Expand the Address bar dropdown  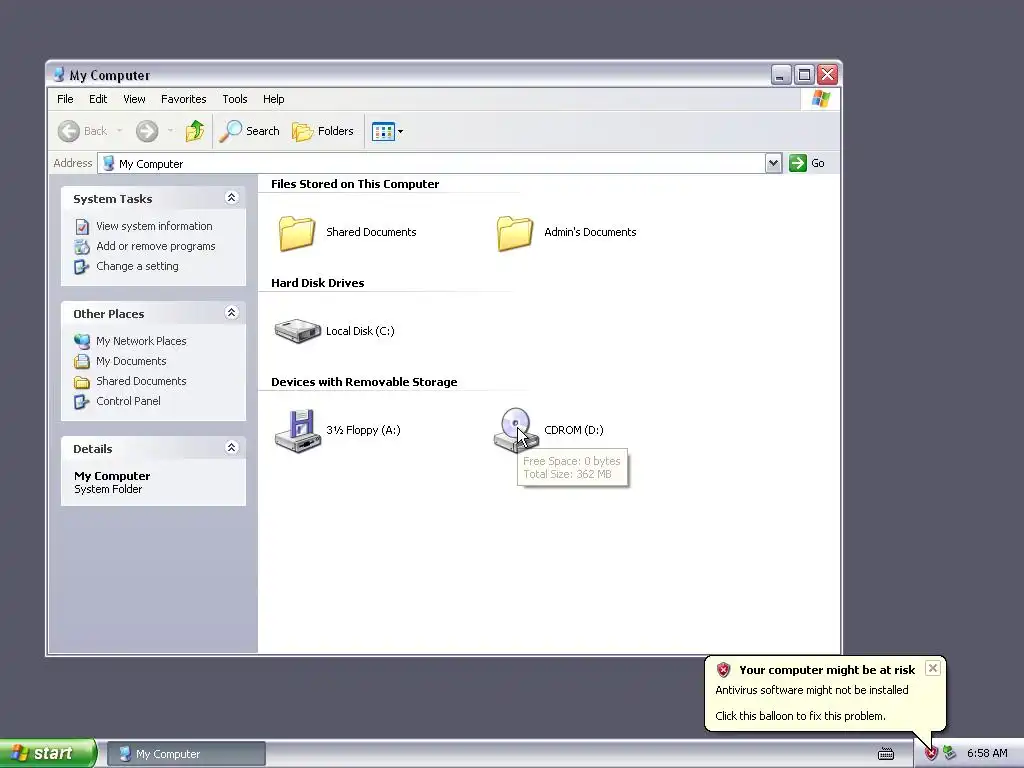point(773,163)
